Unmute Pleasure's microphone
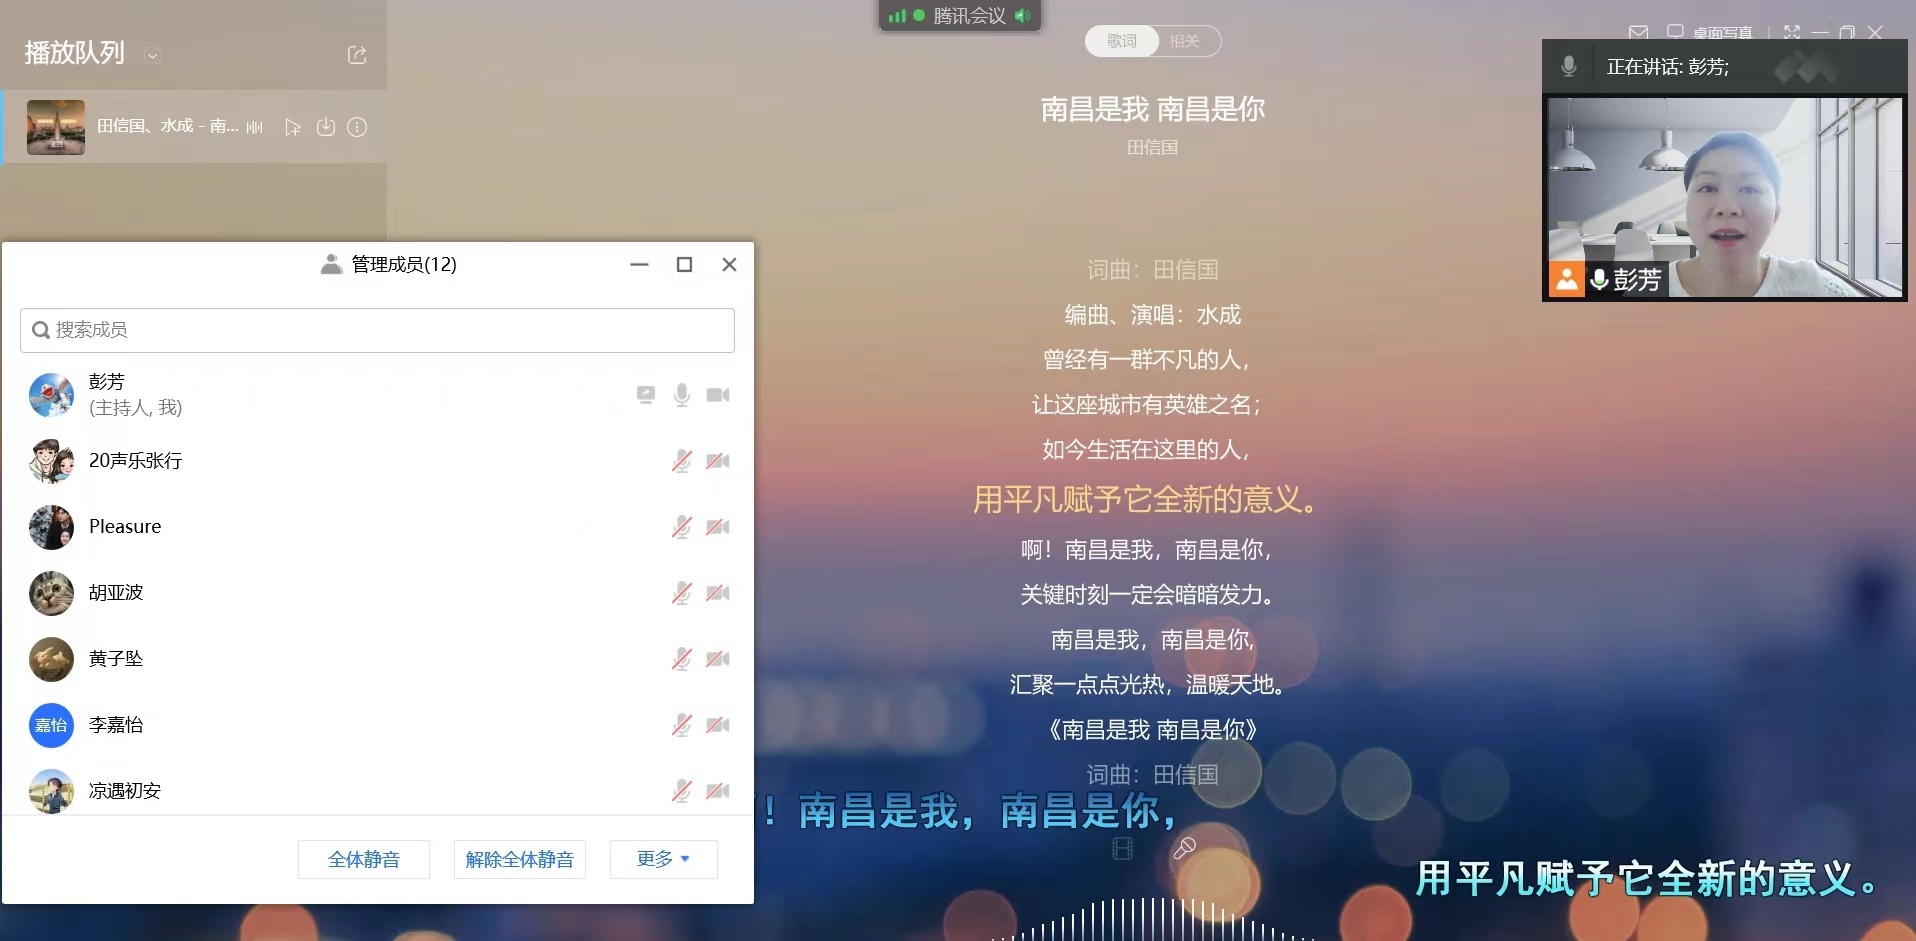The width and height of the screenshot is (1916, 941). tap(681, 527)
